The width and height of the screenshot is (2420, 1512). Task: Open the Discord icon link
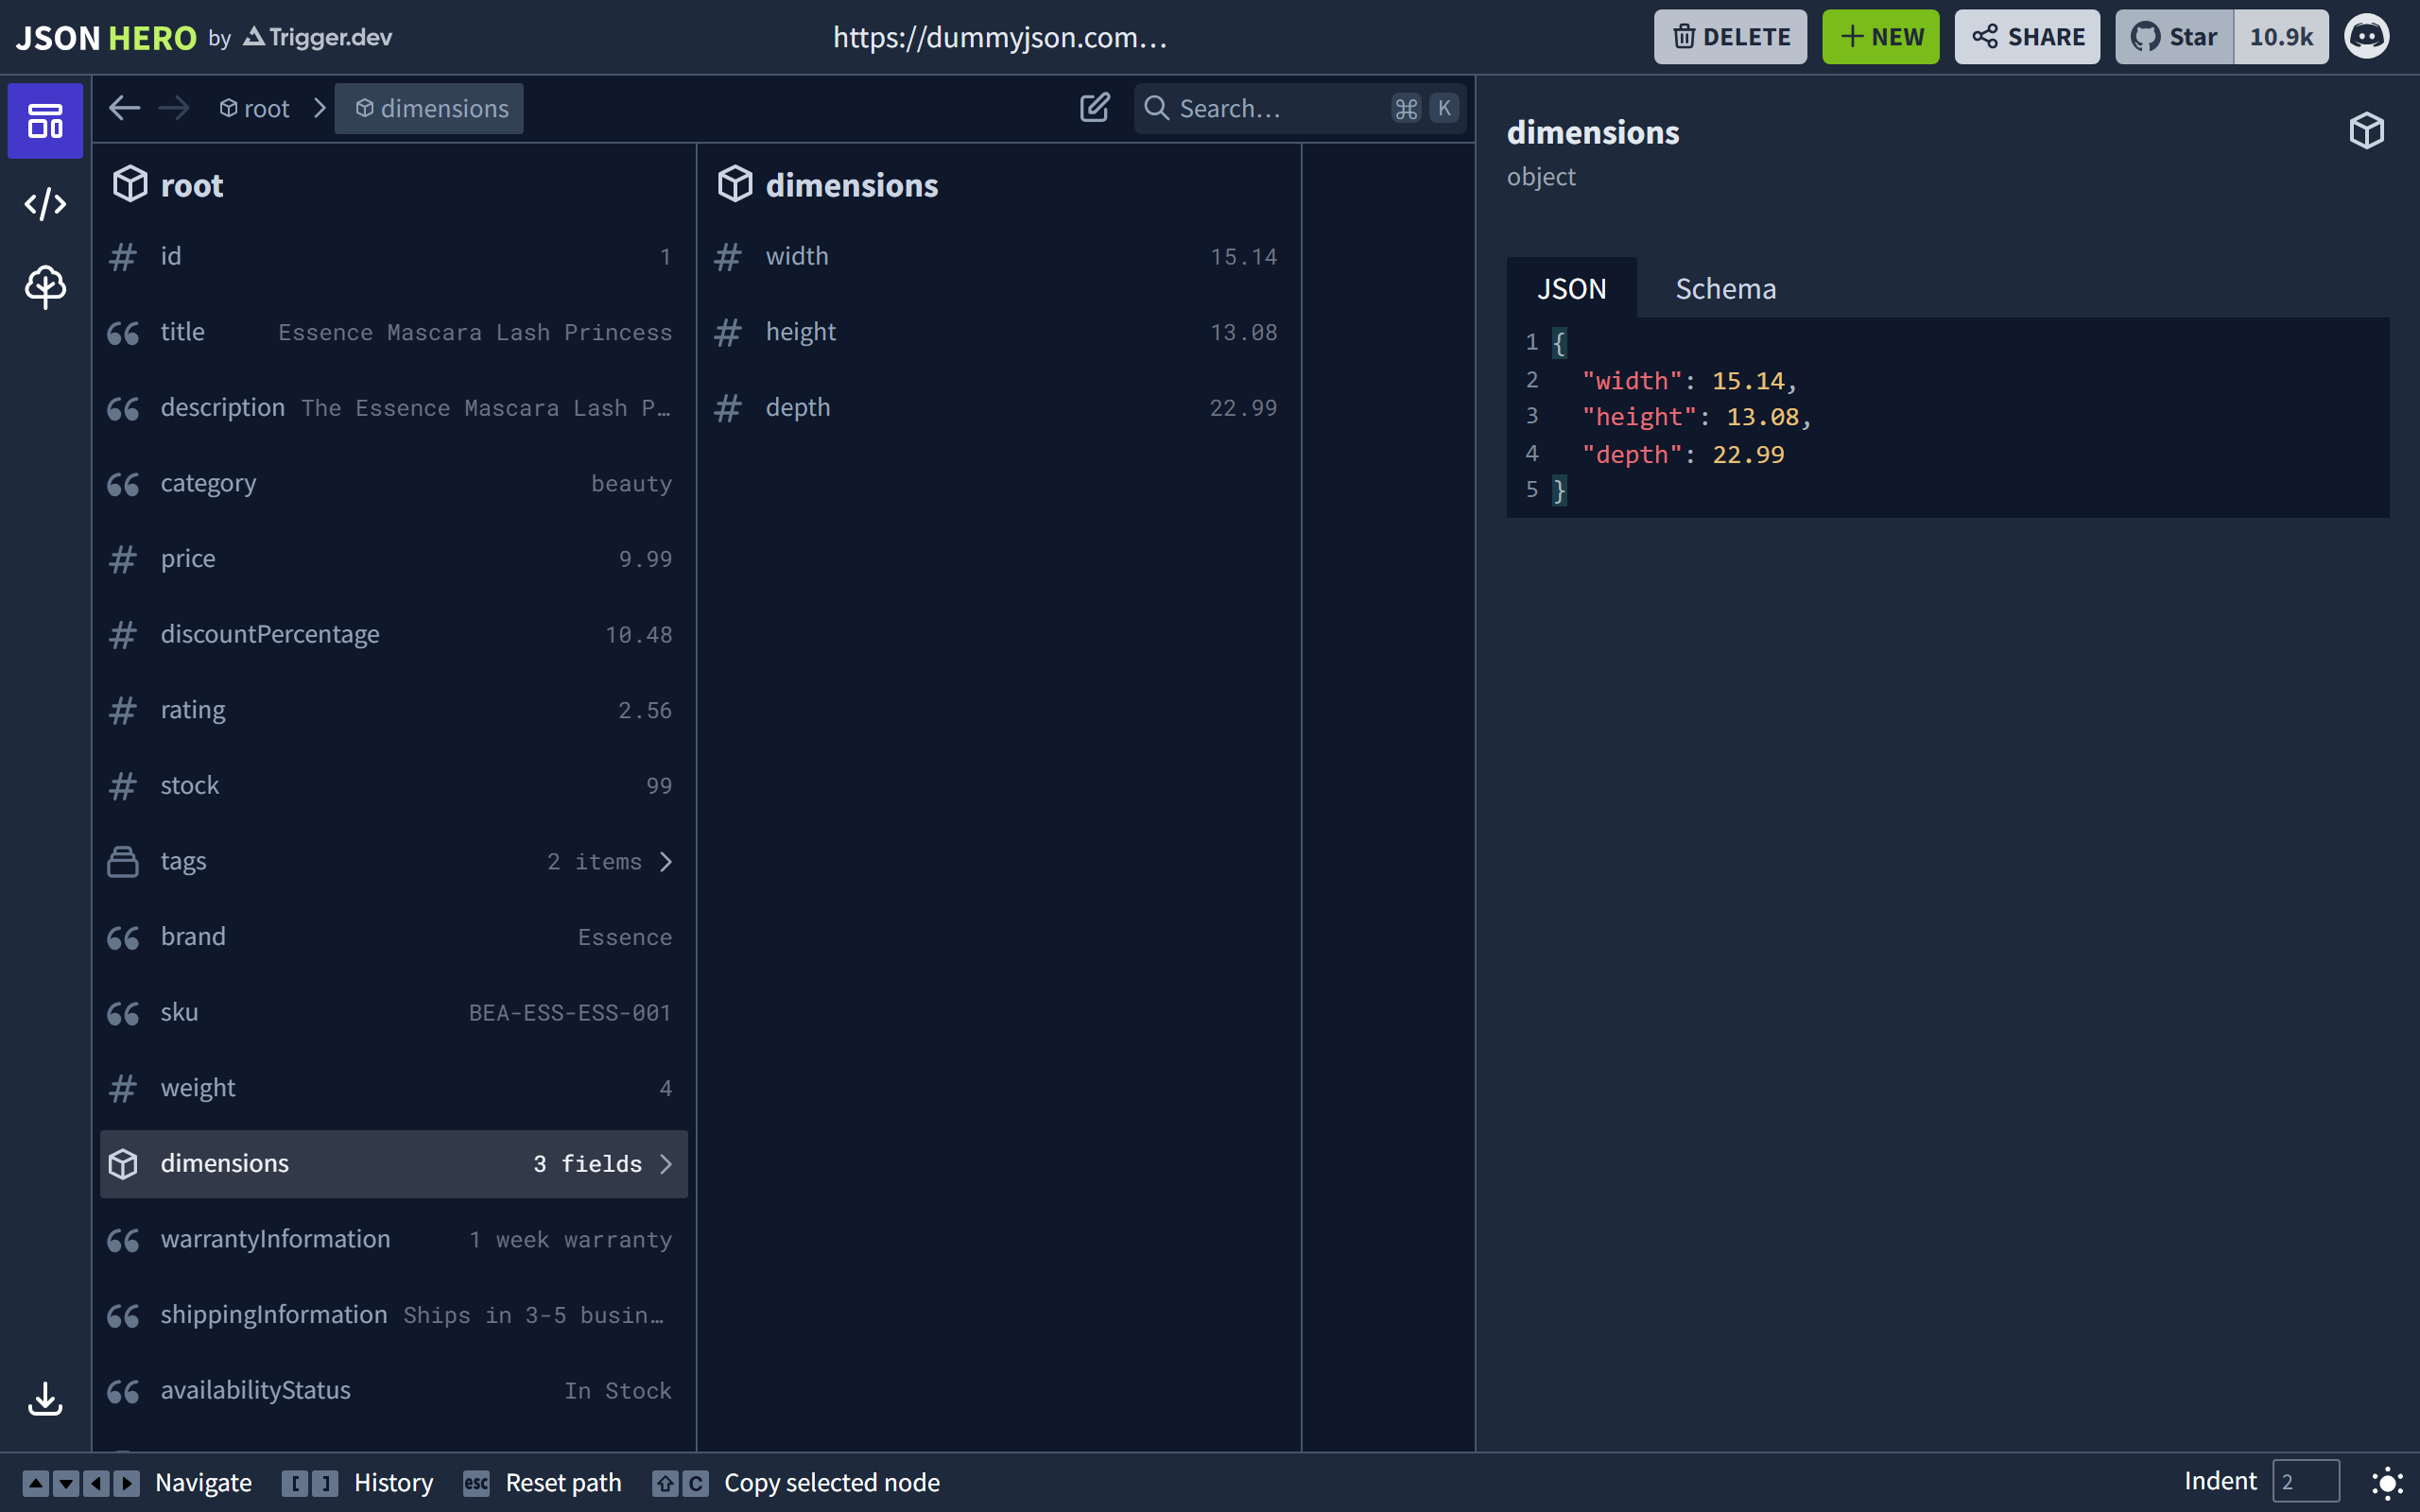(2366, 37)
